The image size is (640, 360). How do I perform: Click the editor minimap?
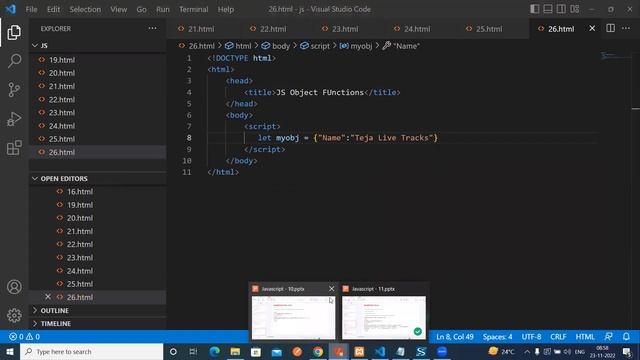coord(616,57)
